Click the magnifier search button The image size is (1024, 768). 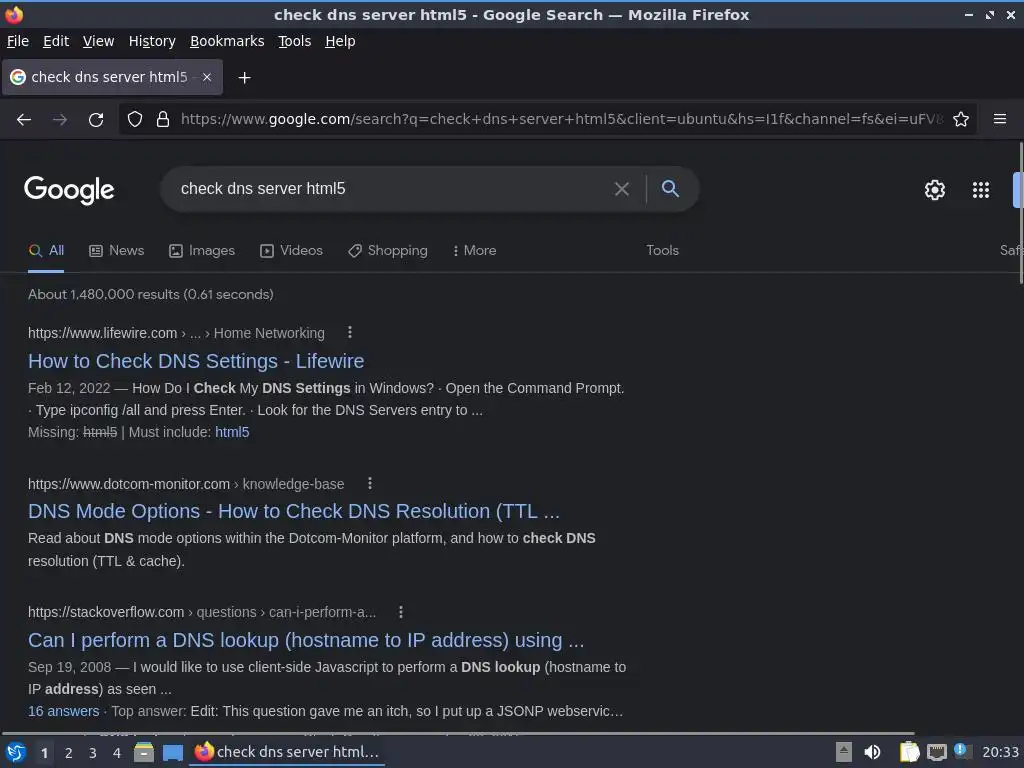(x=670, y=189)
